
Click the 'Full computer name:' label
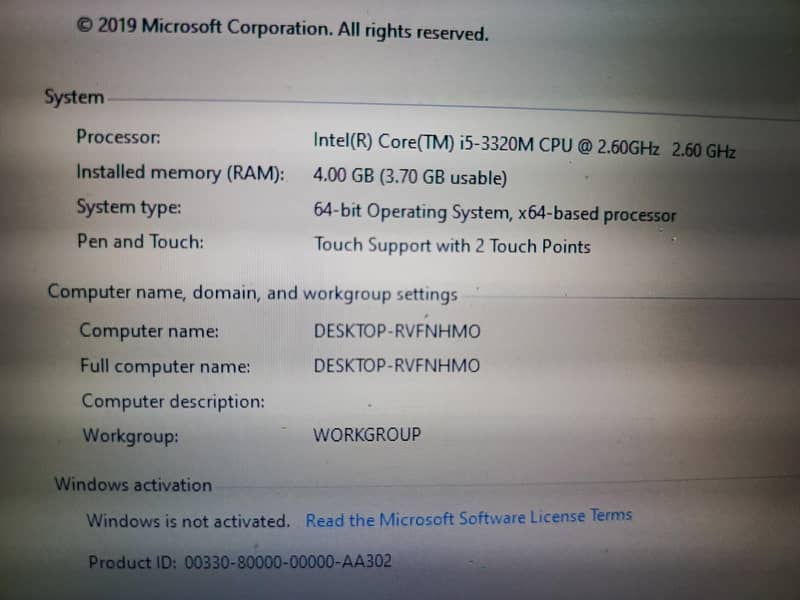coord(165,366)
